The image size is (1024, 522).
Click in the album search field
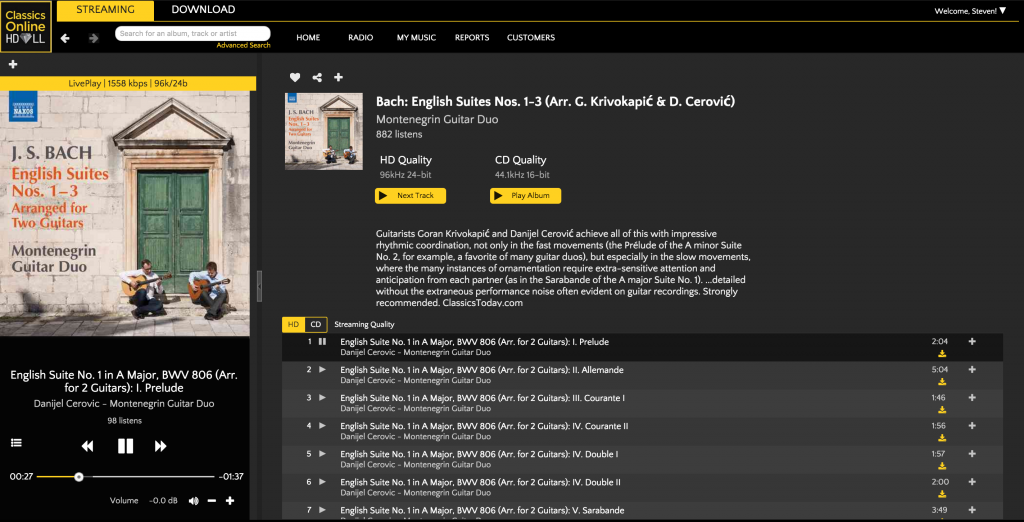click(193, 33)
